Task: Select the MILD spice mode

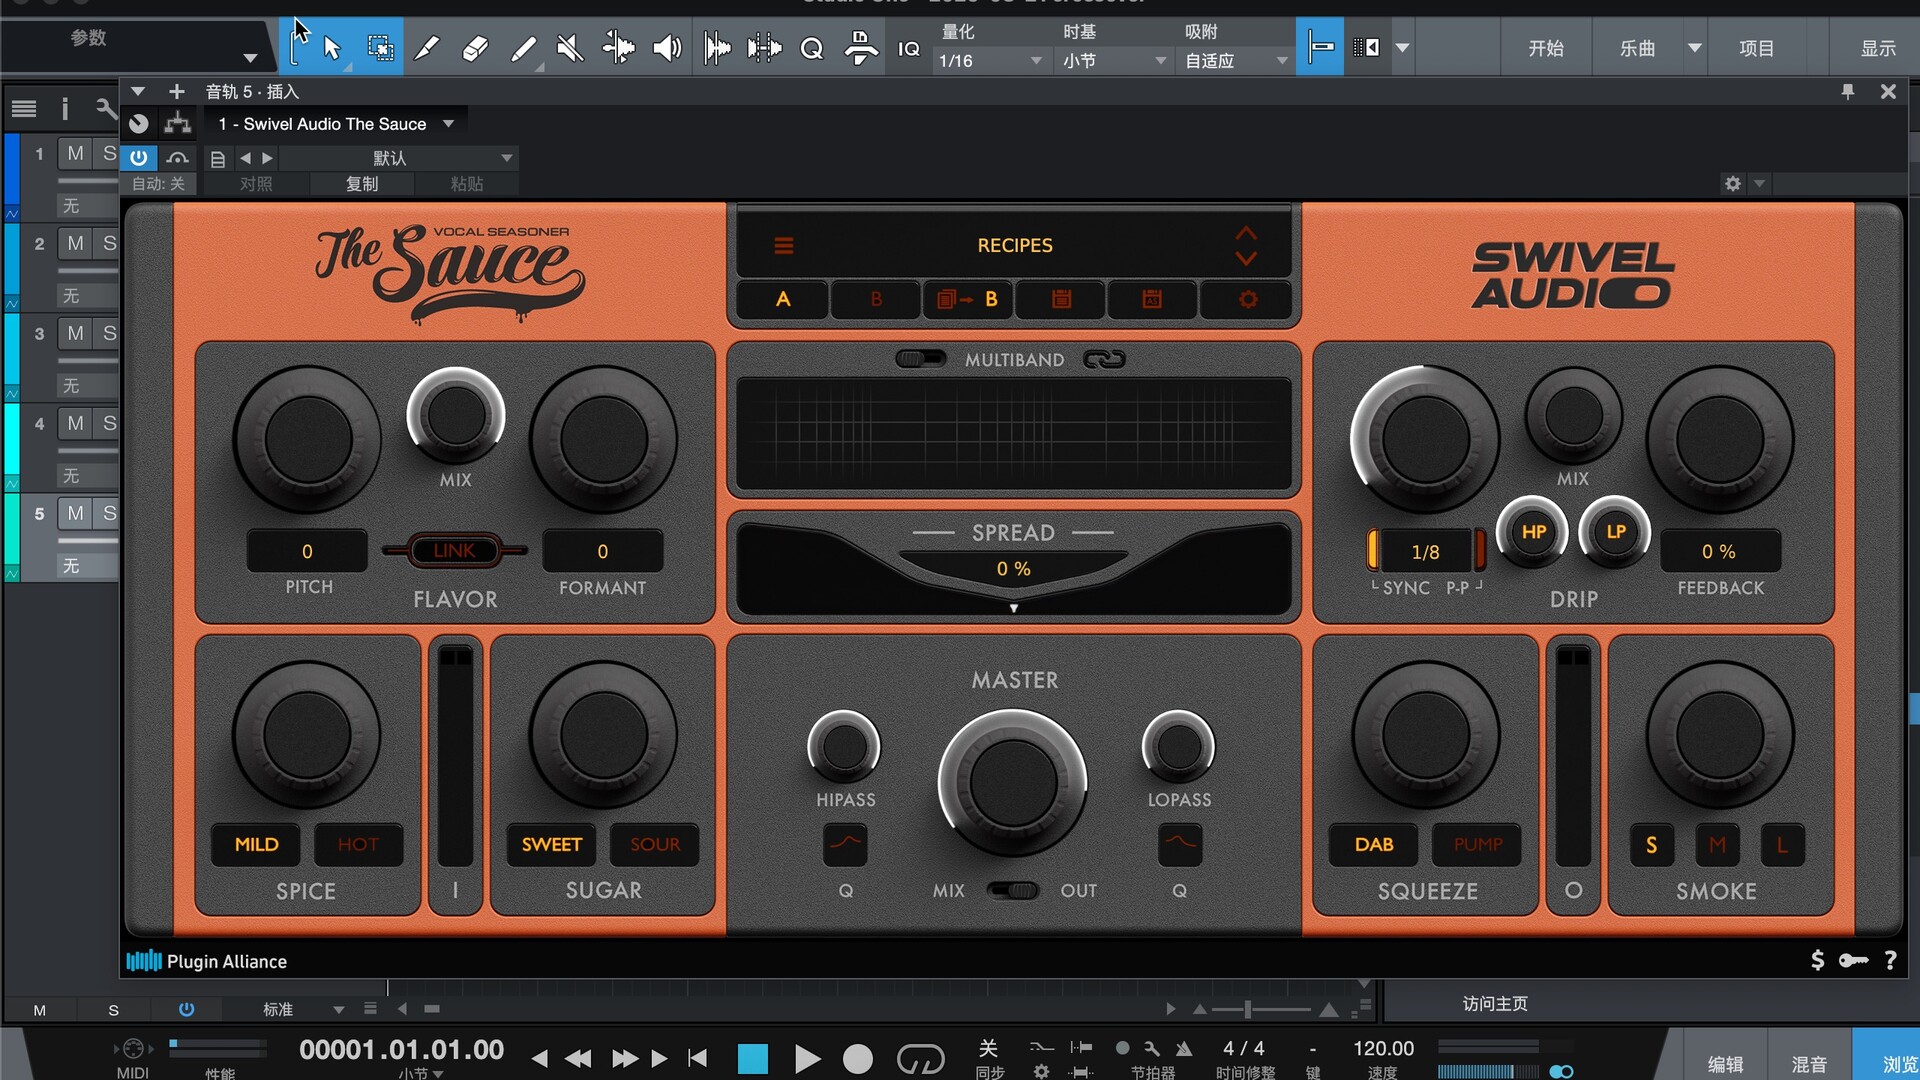Action: pos(256,844)
